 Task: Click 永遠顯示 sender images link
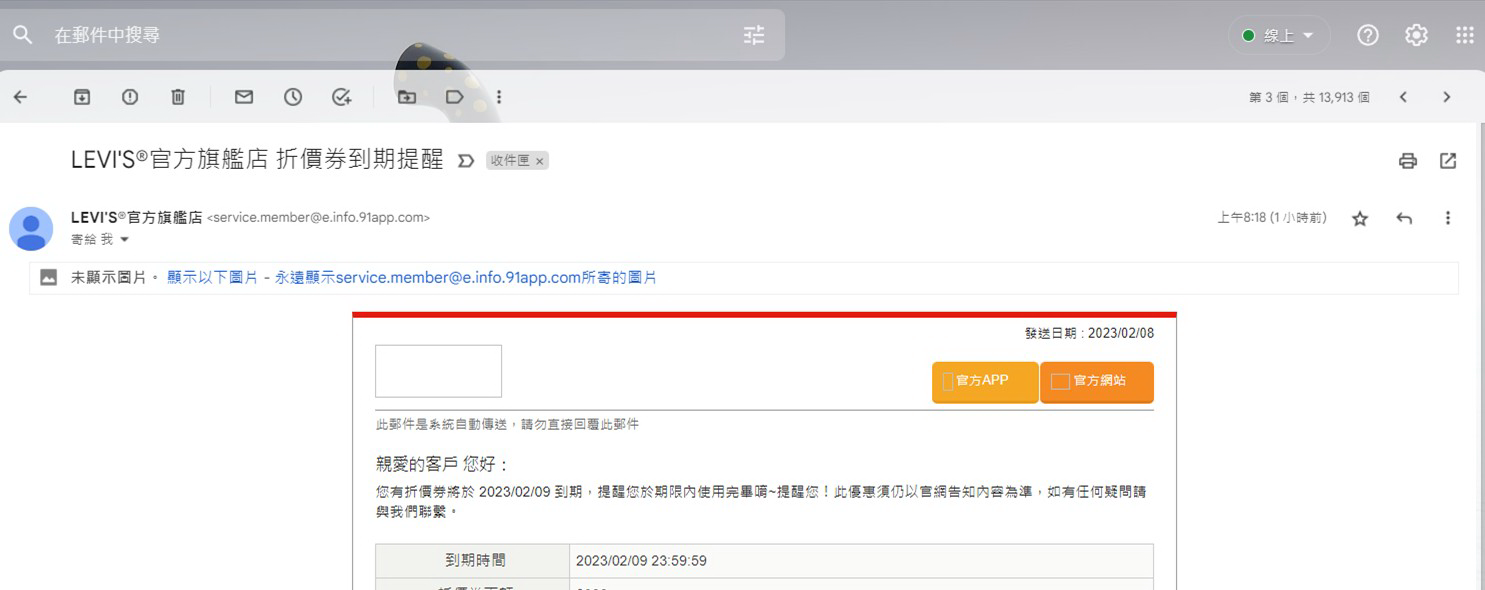466,278
